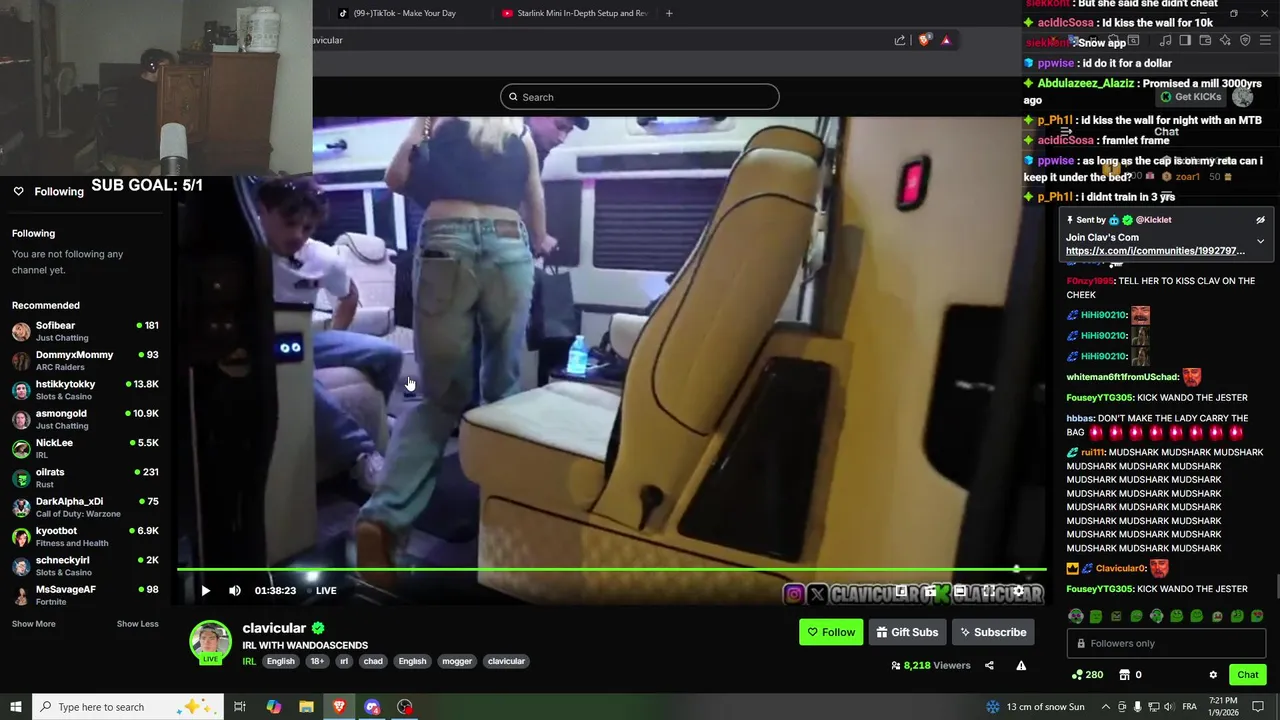Open video player settings gear
The width and height of the screenshot is (1280, 720).
point(1019,591)
